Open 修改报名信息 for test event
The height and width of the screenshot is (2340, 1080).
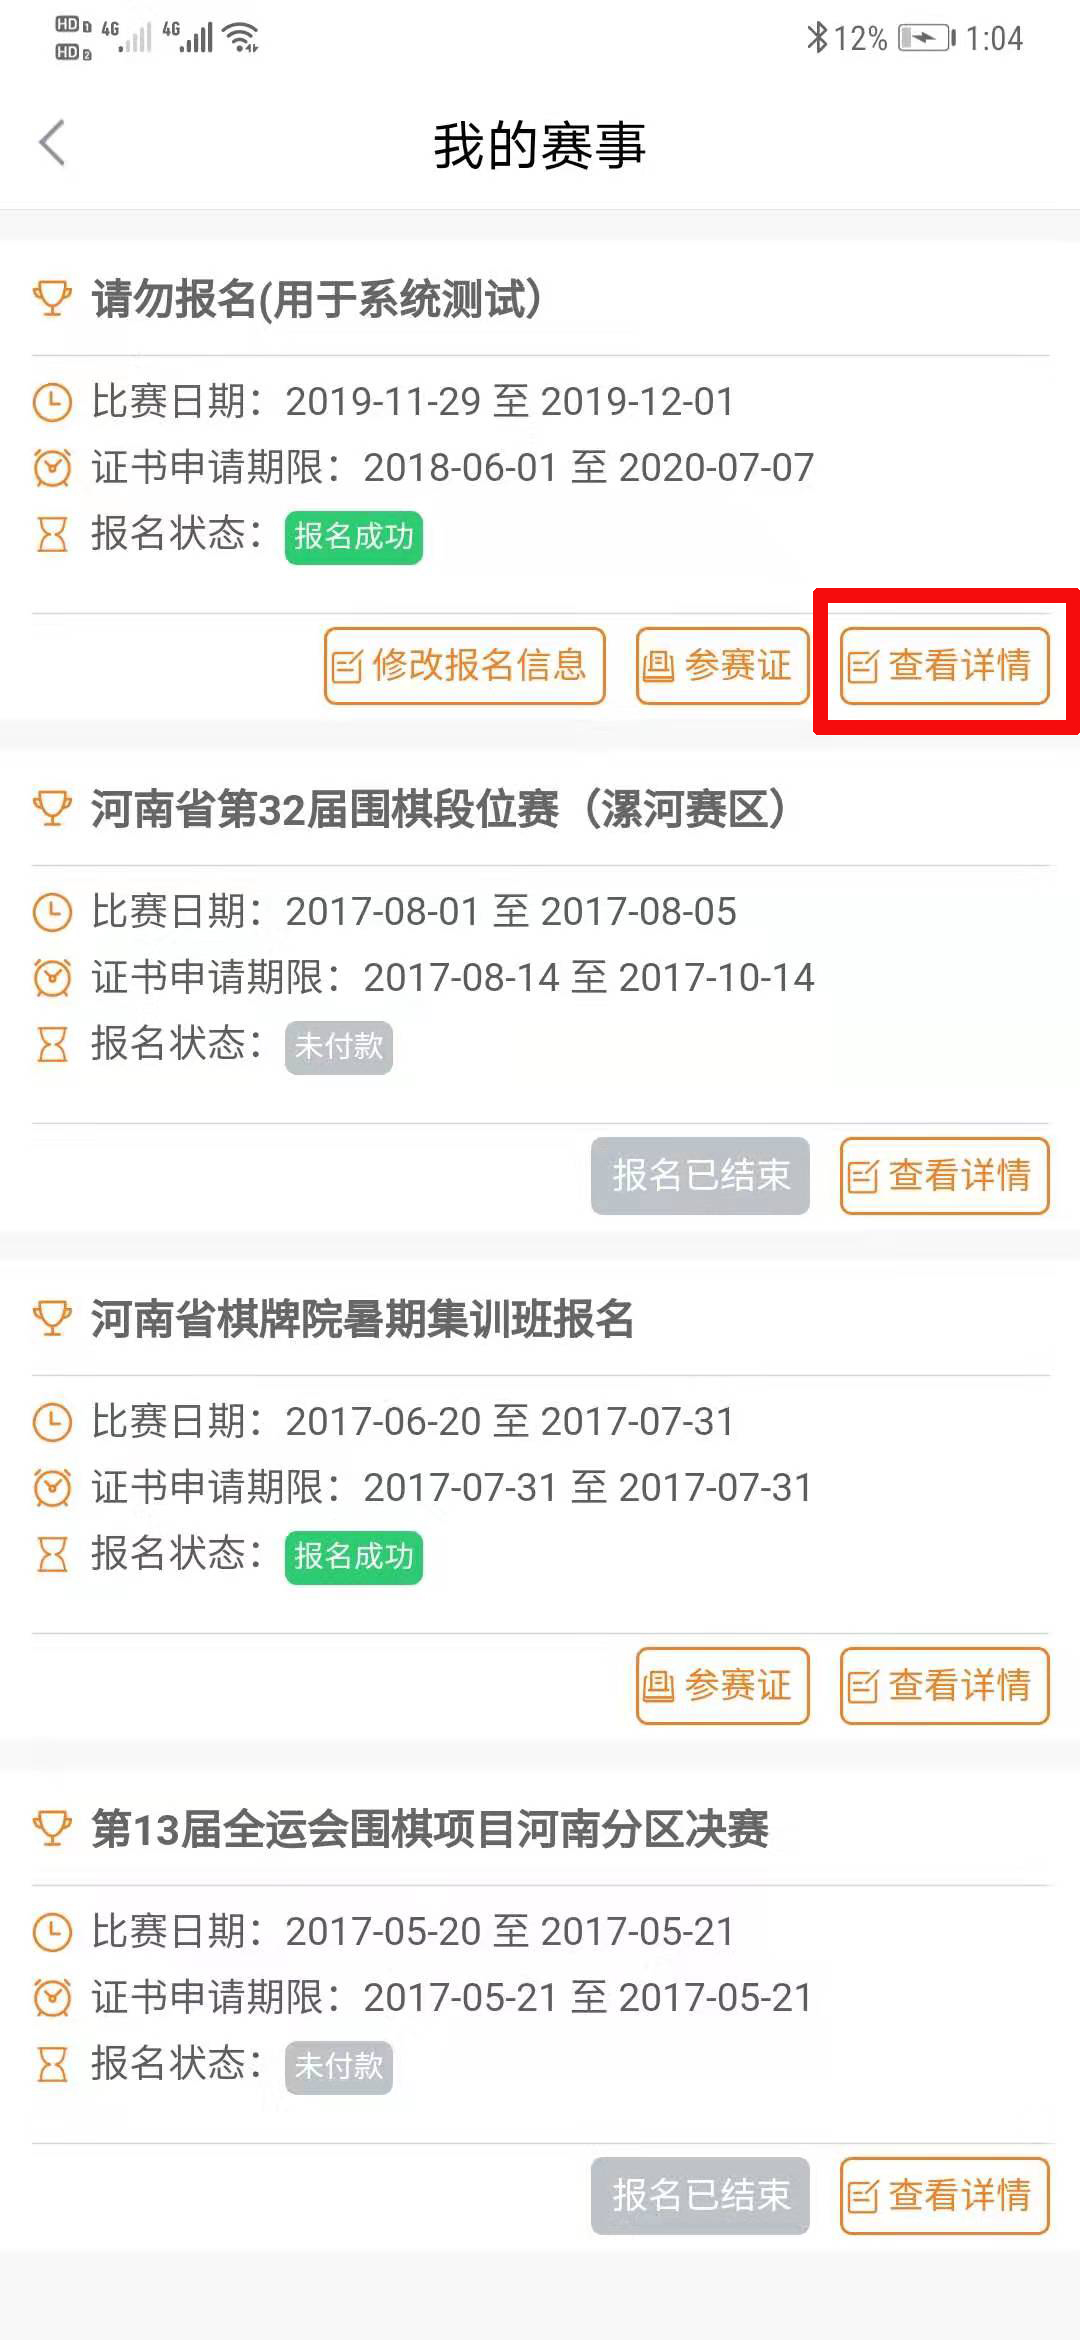coord(465,666)
